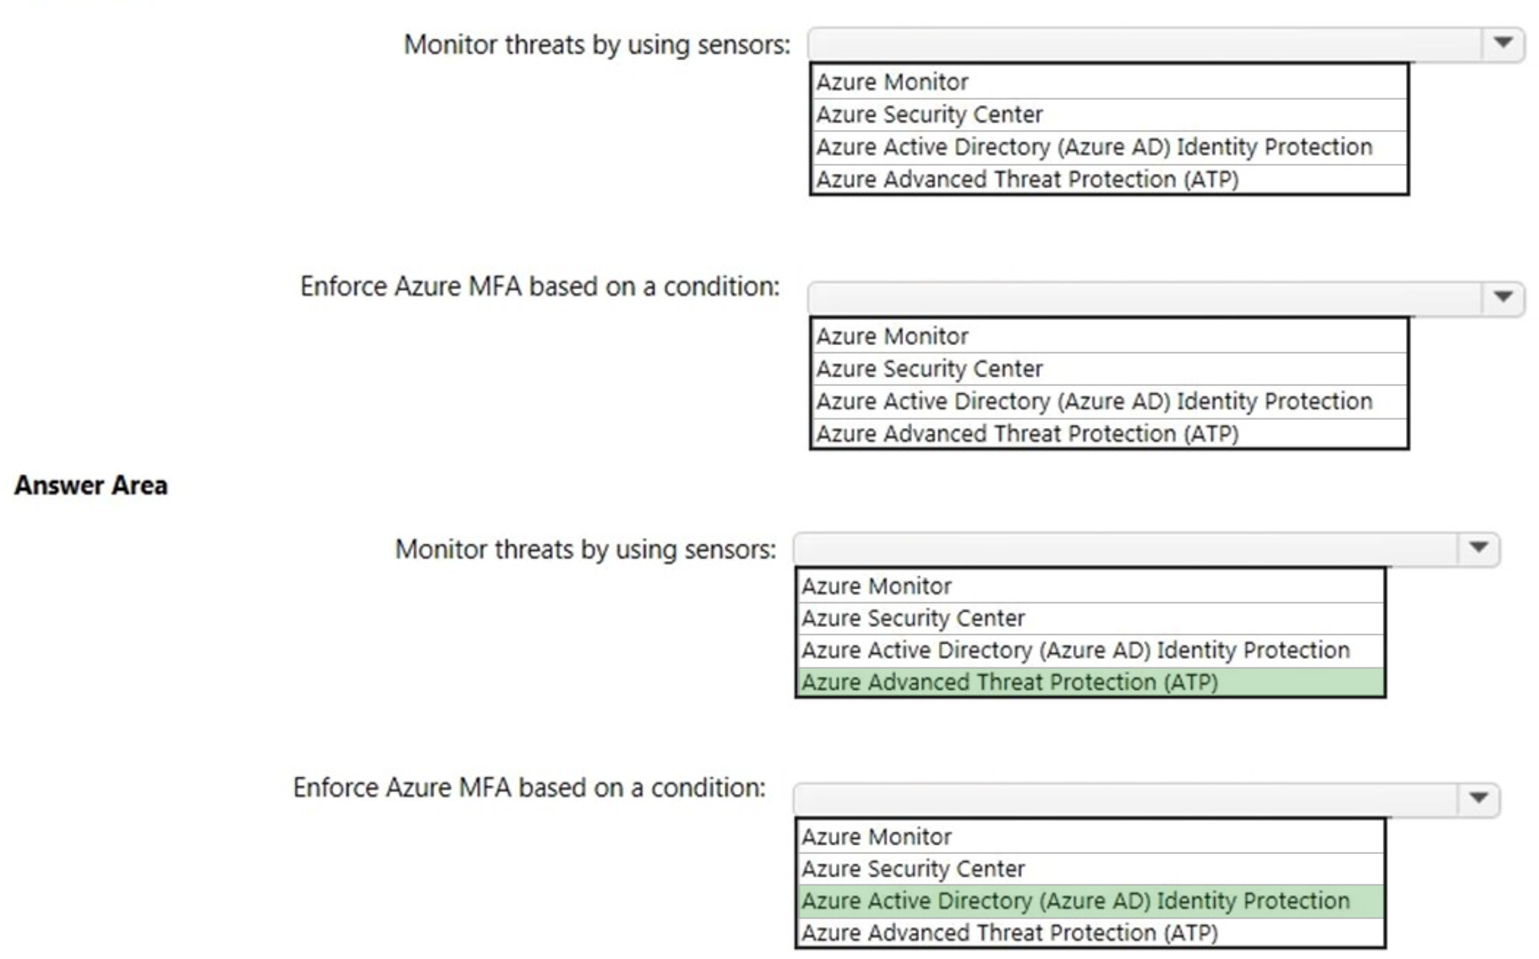Pick Azure AD Identity Protection in upper MFA list
1539x959 pixels.
tap(1093, 401)
